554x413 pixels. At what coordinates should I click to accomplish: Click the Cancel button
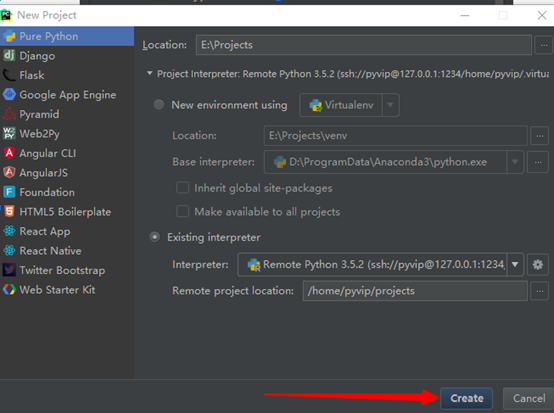(x=529, y=398)
